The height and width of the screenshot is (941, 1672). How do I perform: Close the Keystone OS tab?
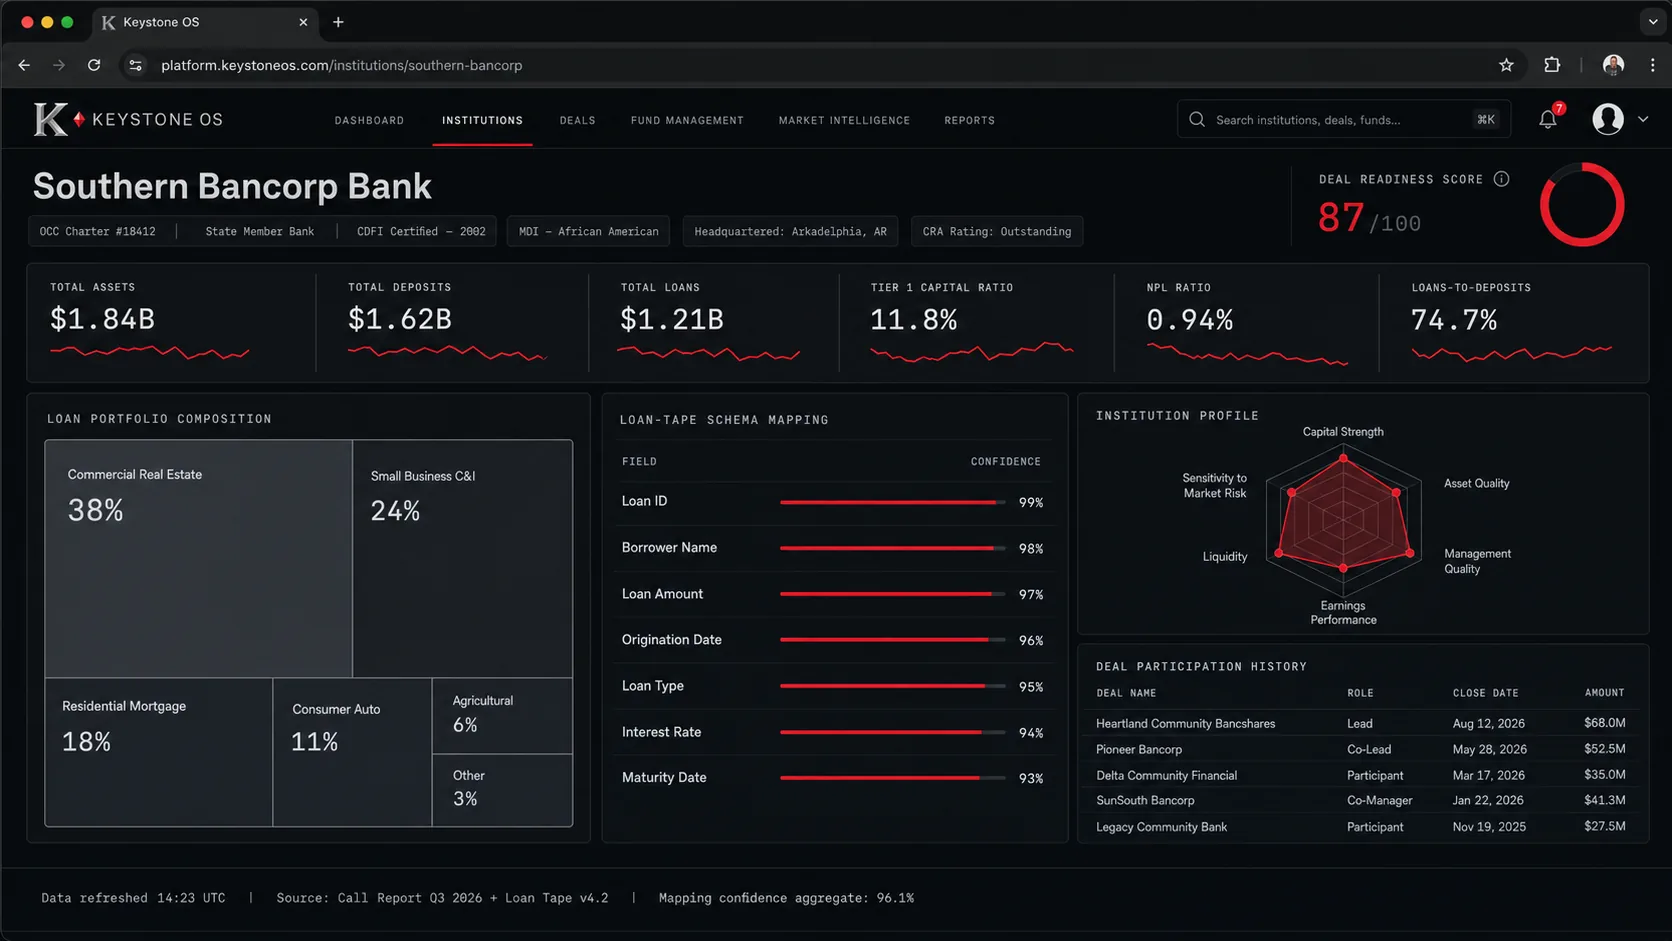pos(303,22)
